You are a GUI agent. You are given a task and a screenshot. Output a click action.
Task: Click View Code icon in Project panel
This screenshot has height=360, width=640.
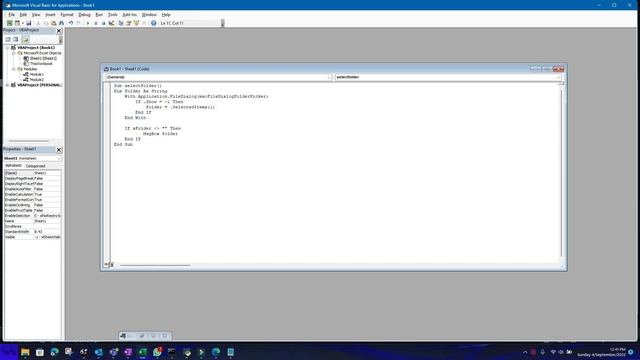[x=8, y=39]
